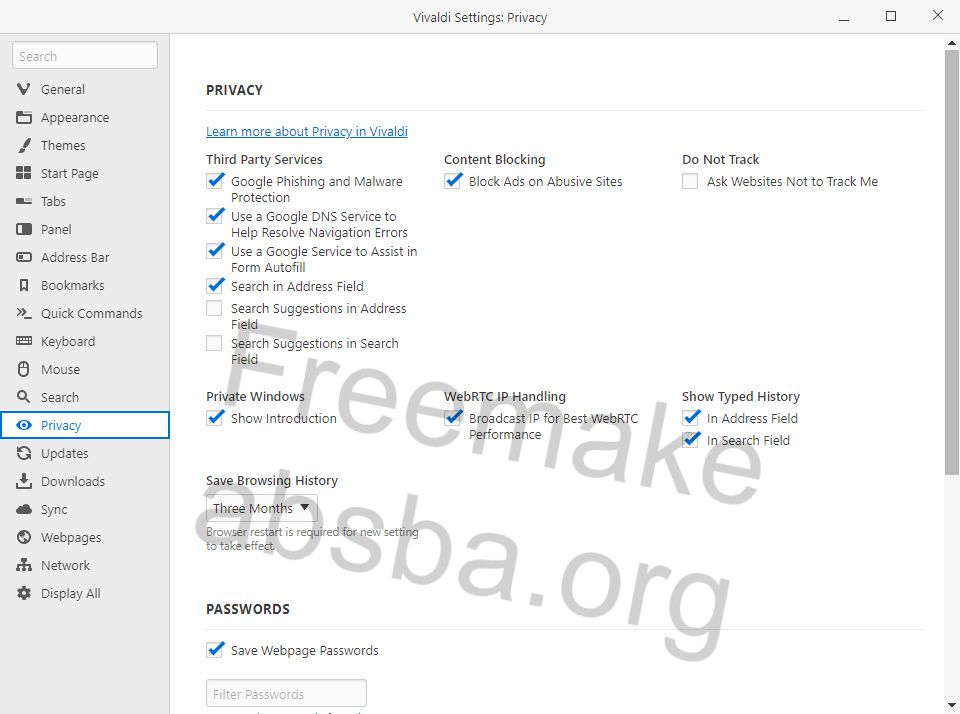Click the Search magnifier icon in sidebar
This screenshot has height=714, width=960.
[23, 397]
